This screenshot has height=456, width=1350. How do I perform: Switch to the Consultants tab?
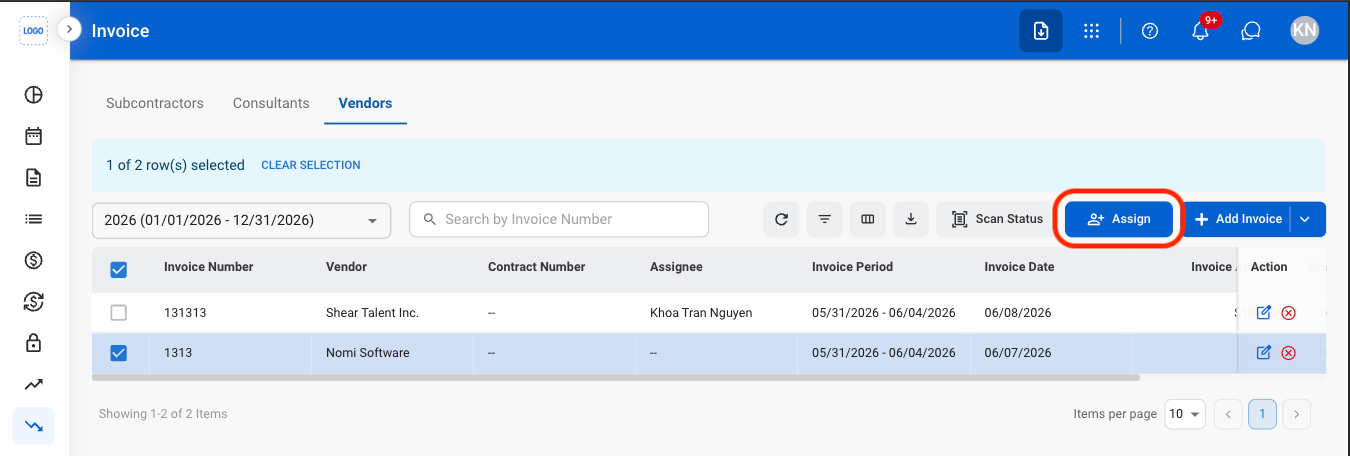[271, 103]
